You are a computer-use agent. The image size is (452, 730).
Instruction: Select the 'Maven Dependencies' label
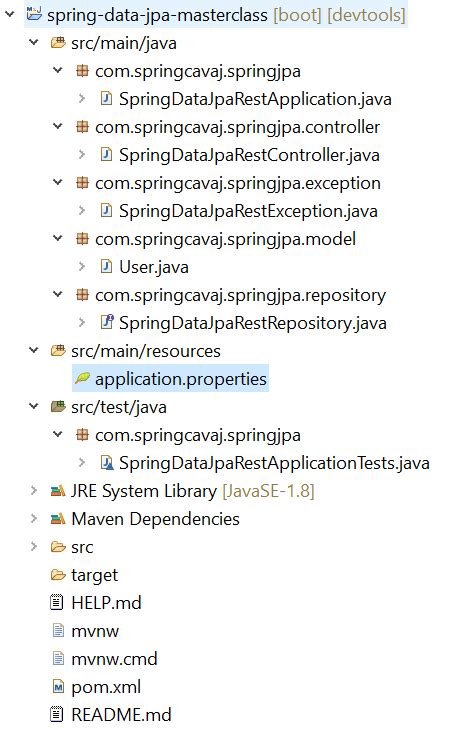click(x=155, y=519)
